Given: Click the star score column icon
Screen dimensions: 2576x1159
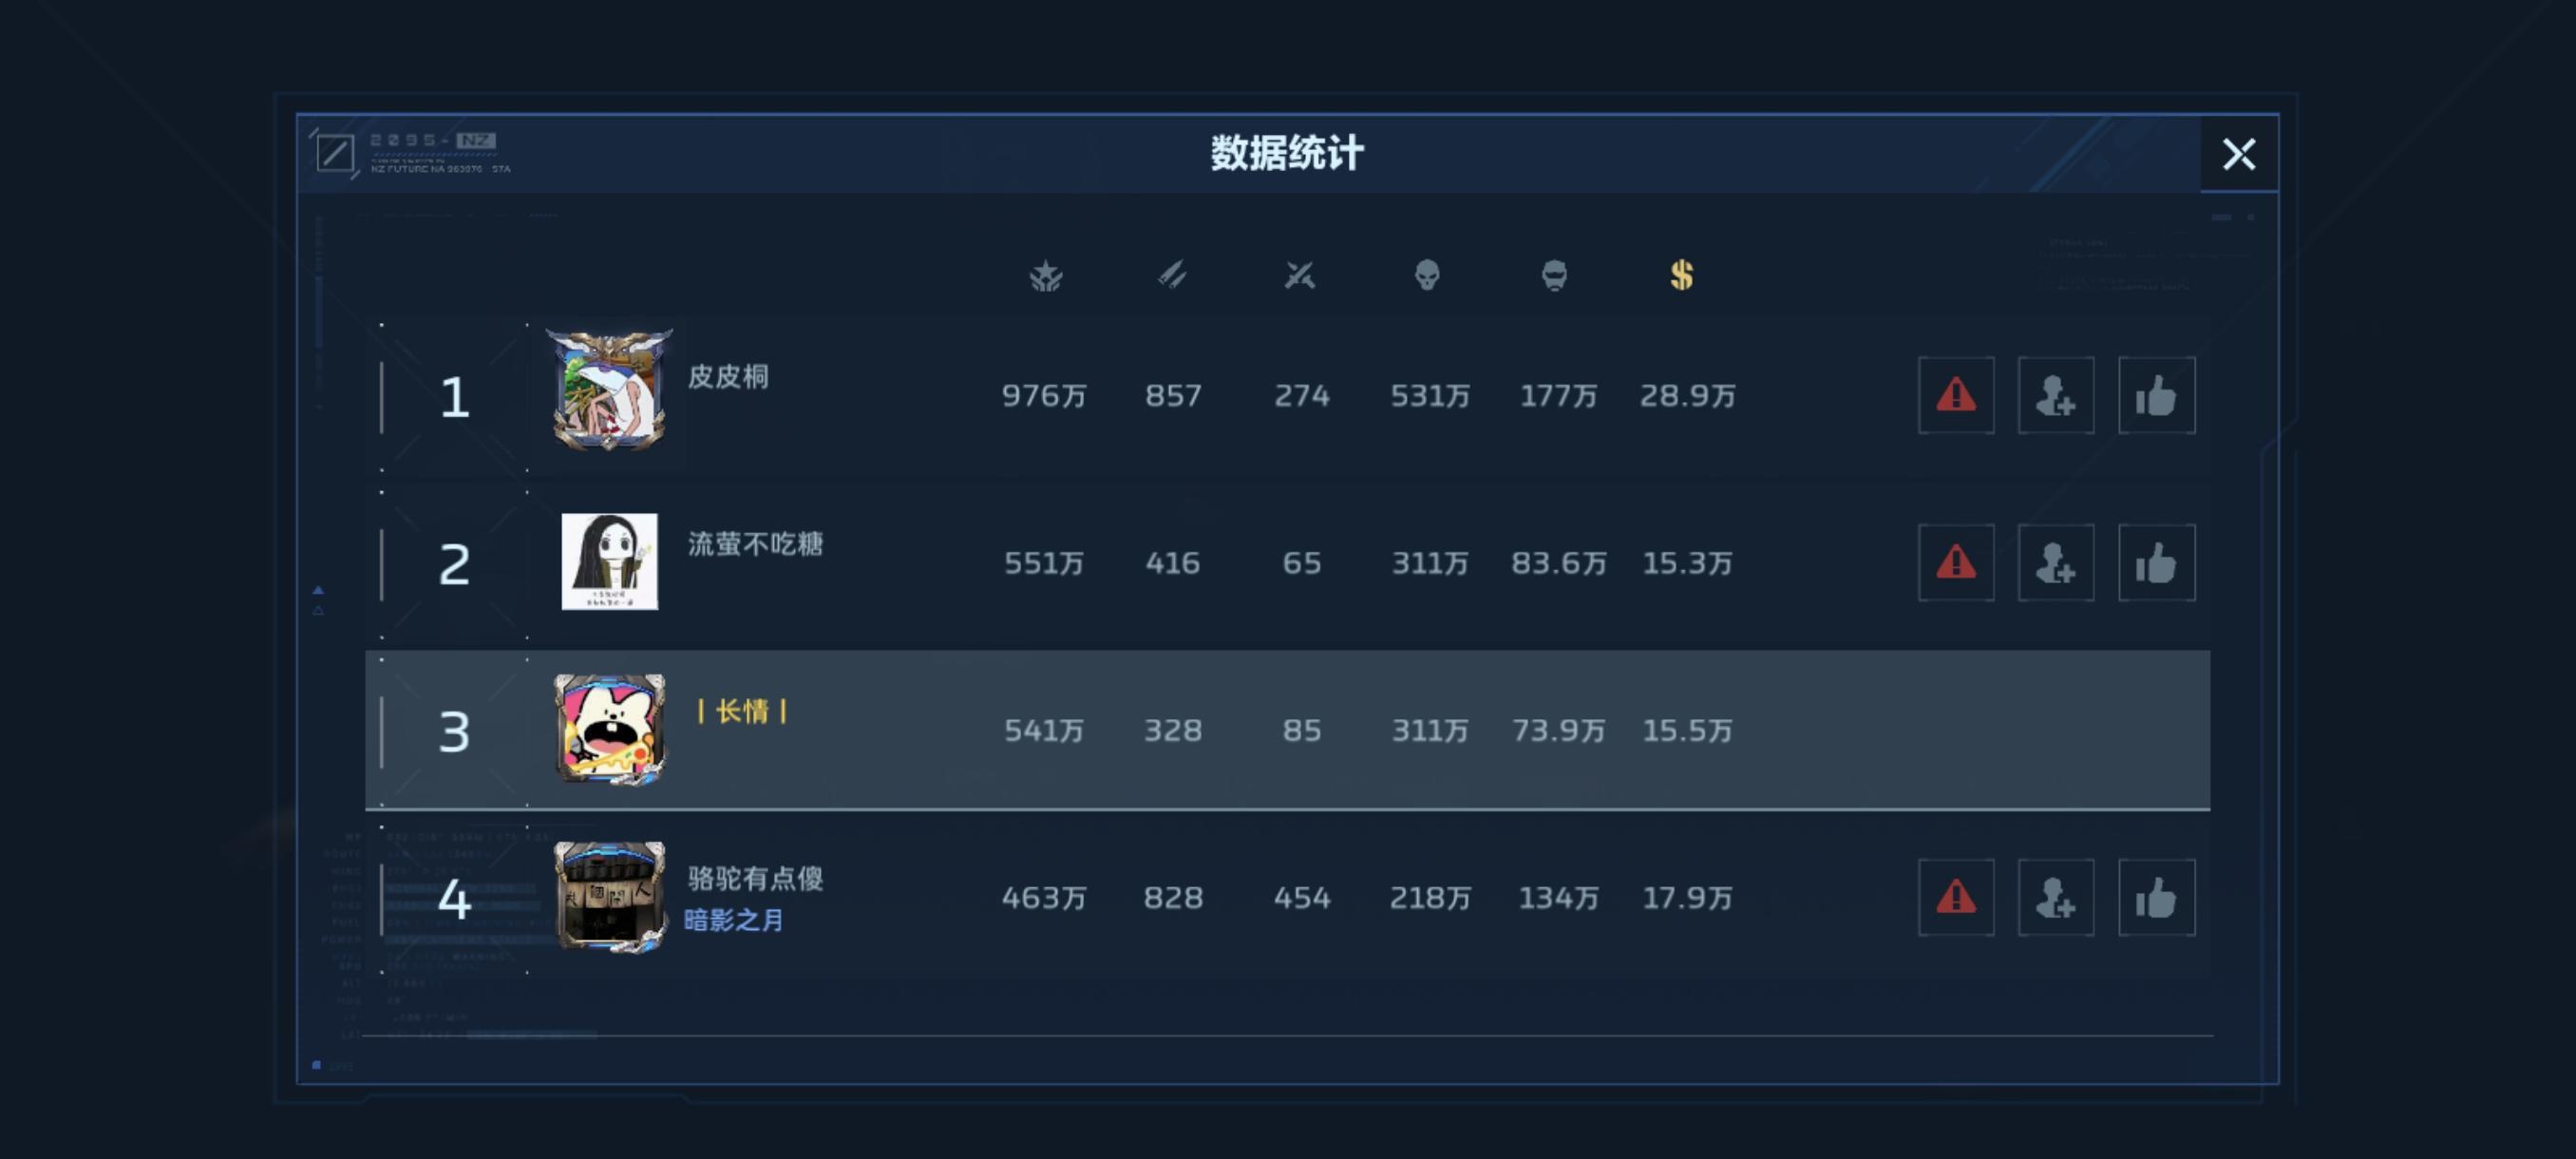Looking at the screenshot, I should tap(1046, 275).
